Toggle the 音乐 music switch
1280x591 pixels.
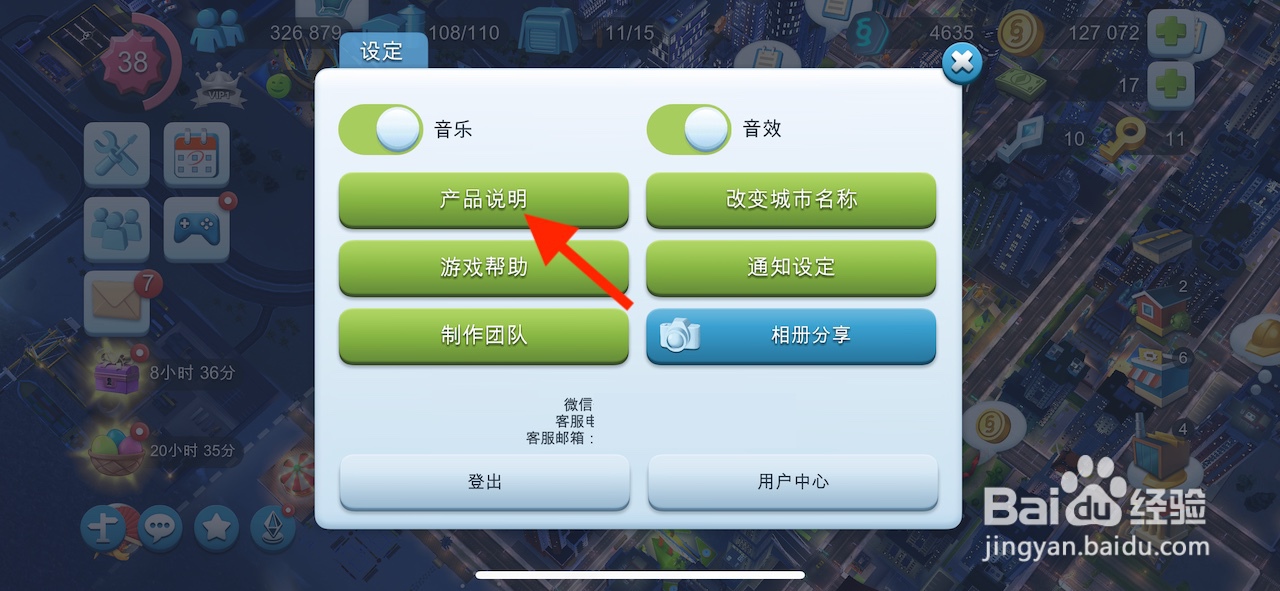(381, 129)
